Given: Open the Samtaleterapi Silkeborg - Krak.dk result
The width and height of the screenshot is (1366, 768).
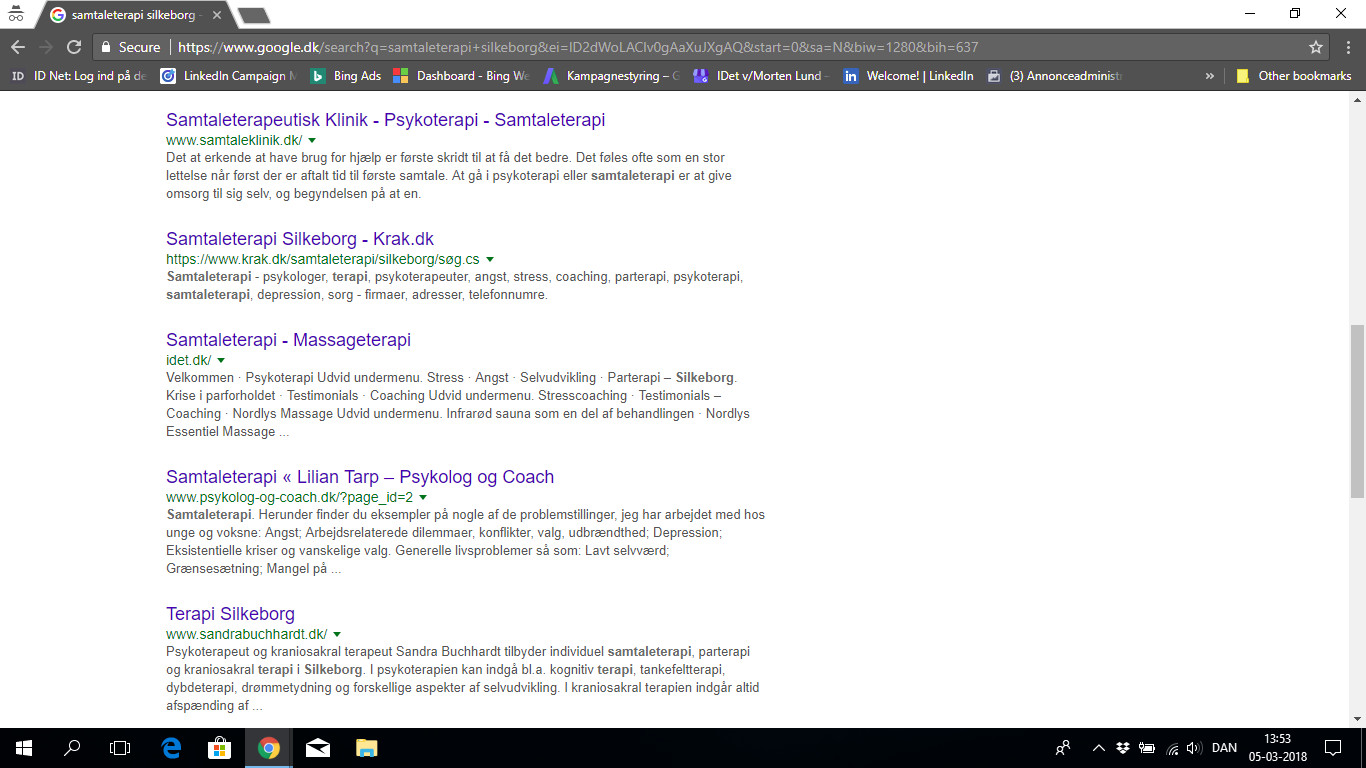Looking at the screenshot, I should click(300, 239).
